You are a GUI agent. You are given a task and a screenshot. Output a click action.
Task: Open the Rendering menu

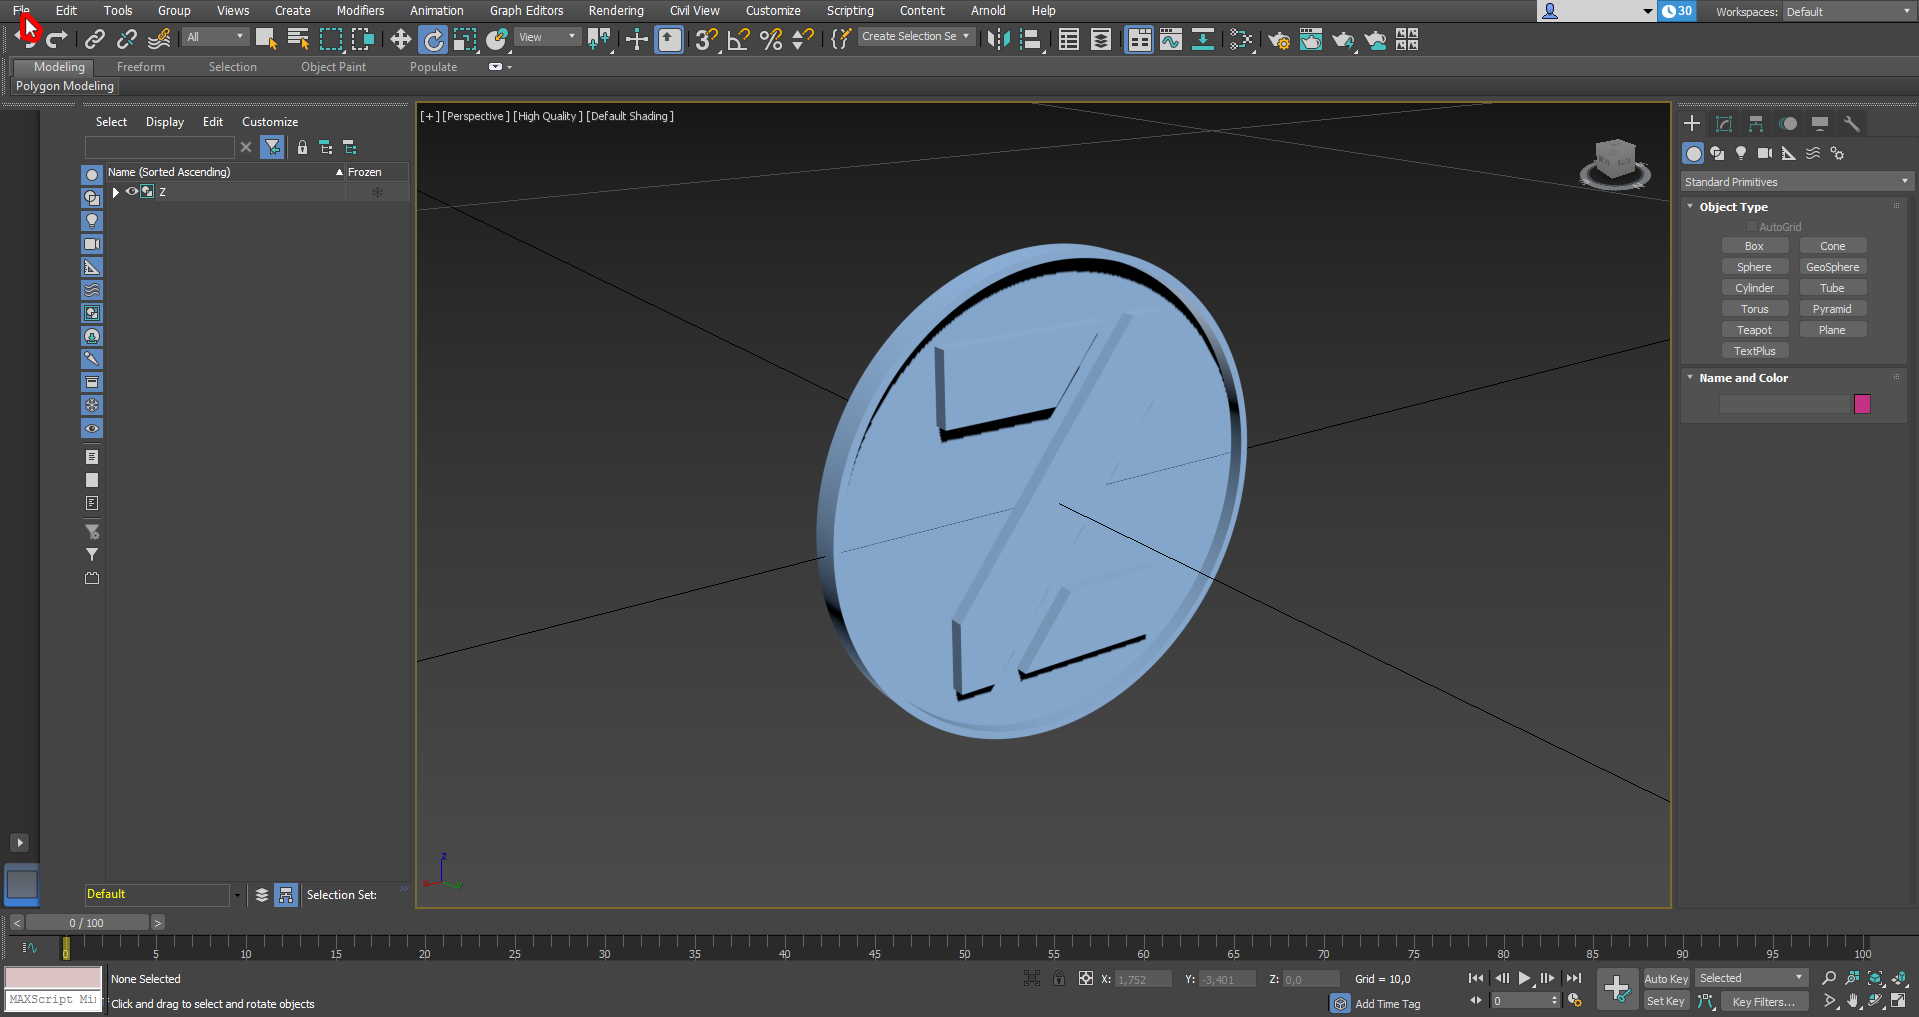pyautogui.click(x=615, y=11)
